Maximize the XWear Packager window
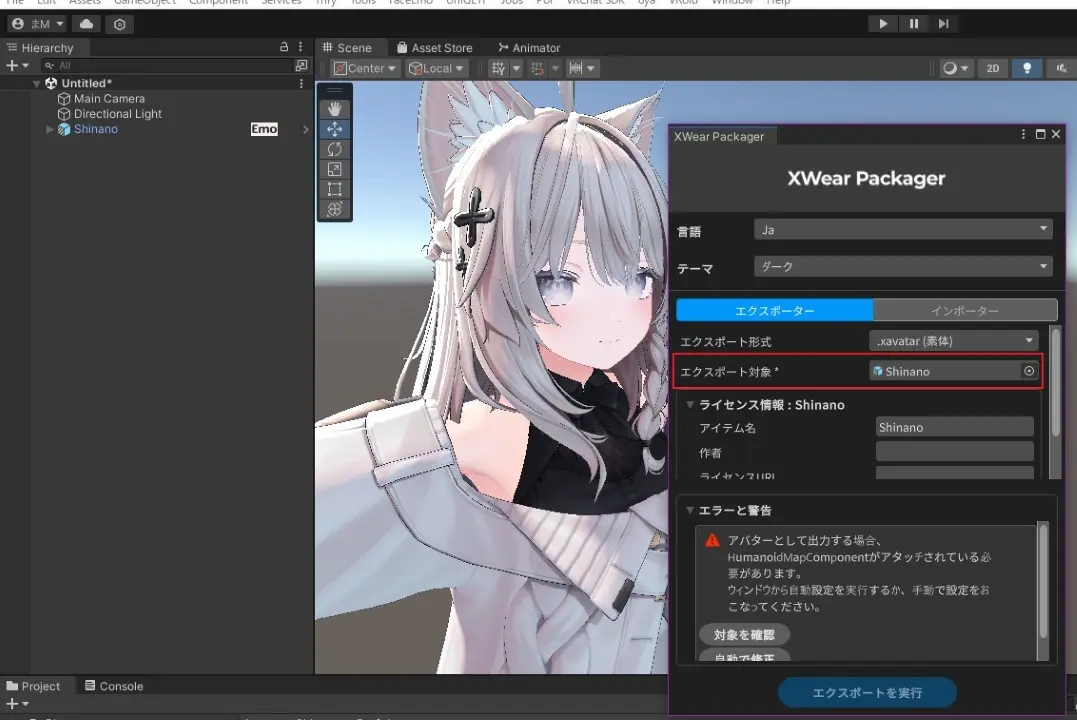The width and height of the screenshot is (1077, 720). (x=1041, y=134)
